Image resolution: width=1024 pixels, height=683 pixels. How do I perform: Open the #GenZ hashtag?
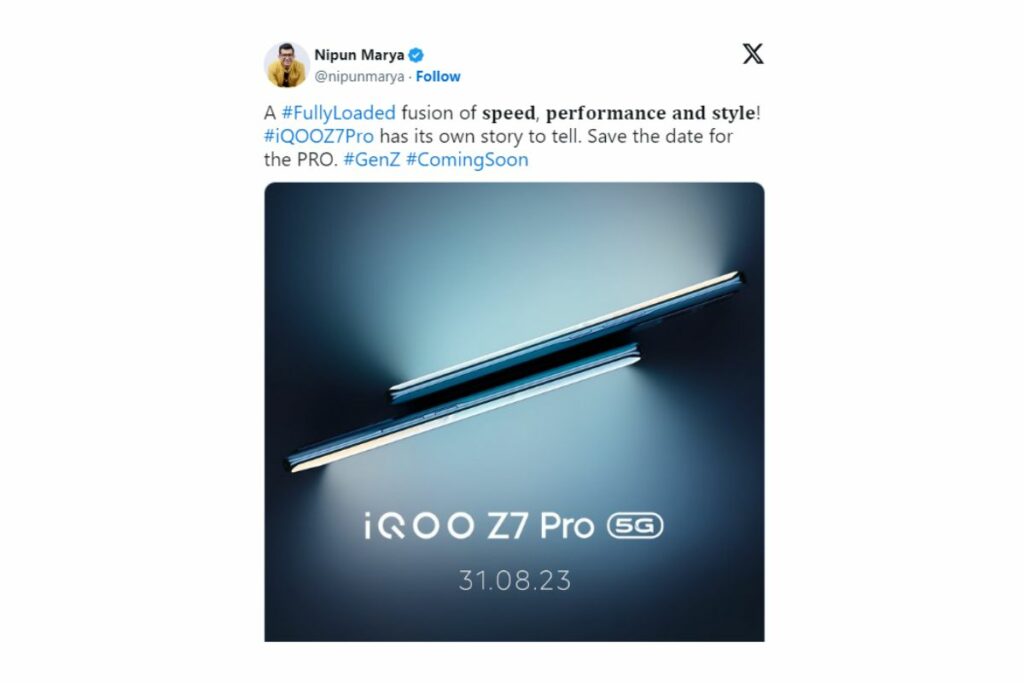coord(372,159)
